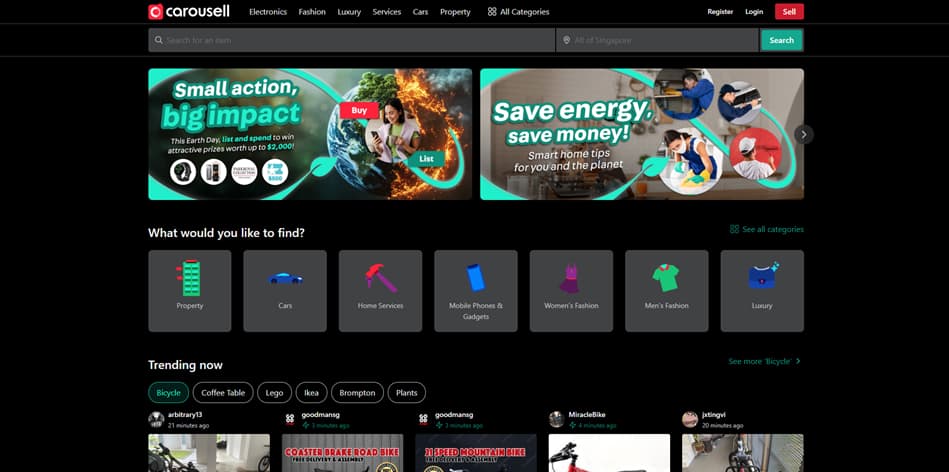
Task: Open Fashion menu
Action: (x=312, y=11)
